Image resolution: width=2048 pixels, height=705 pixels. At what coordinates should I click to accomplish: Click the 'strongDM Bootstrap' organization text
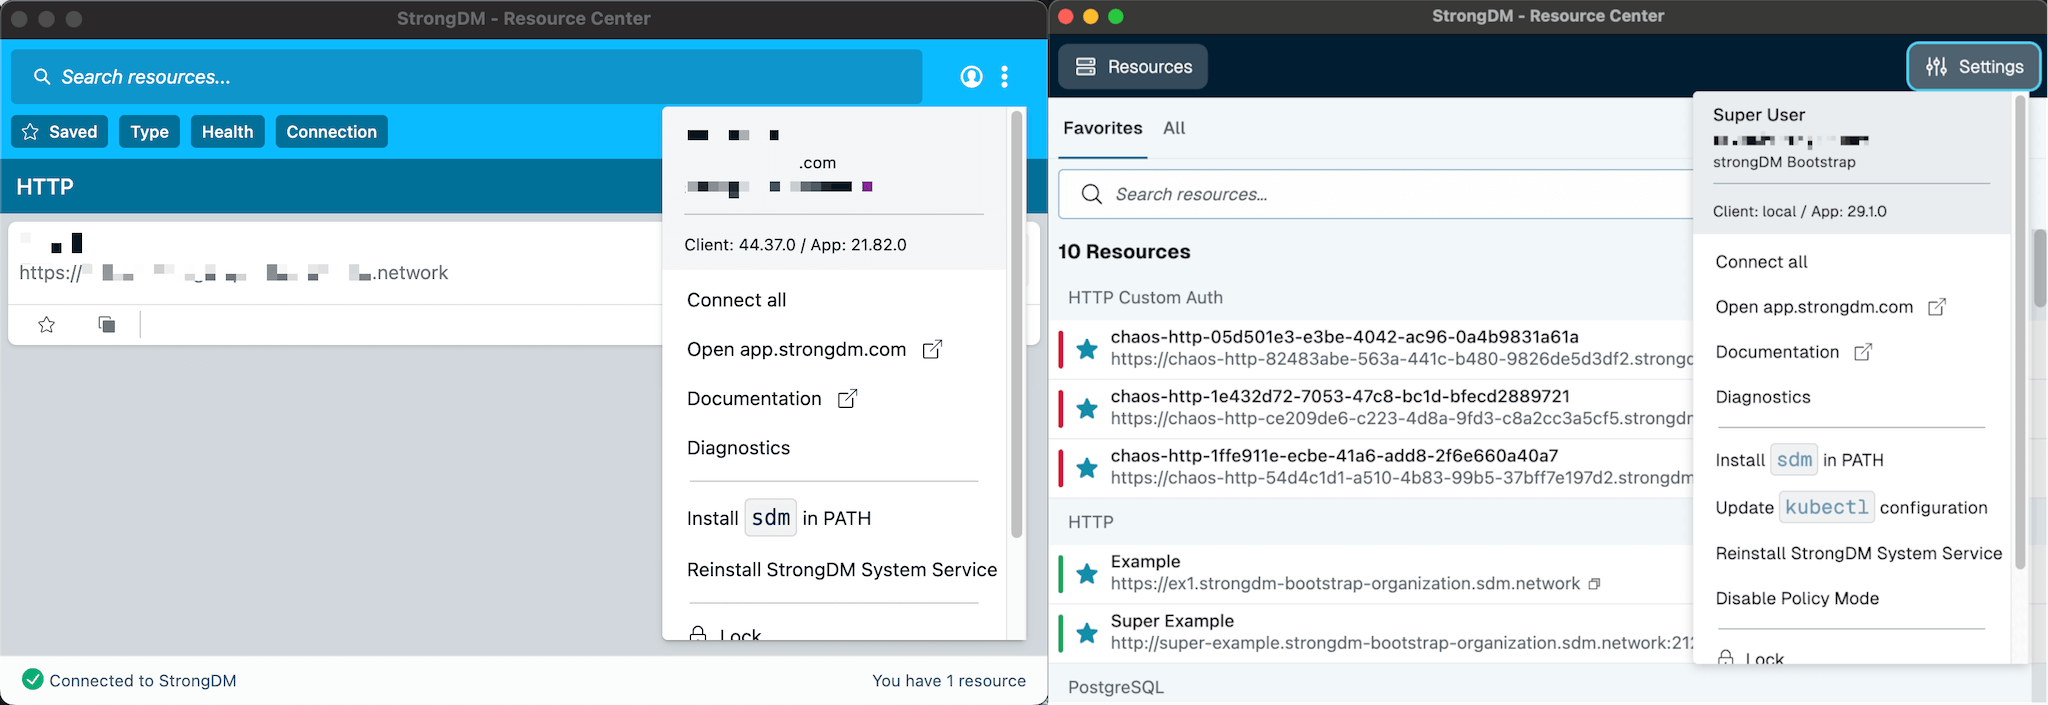[x=1784, y=162]
